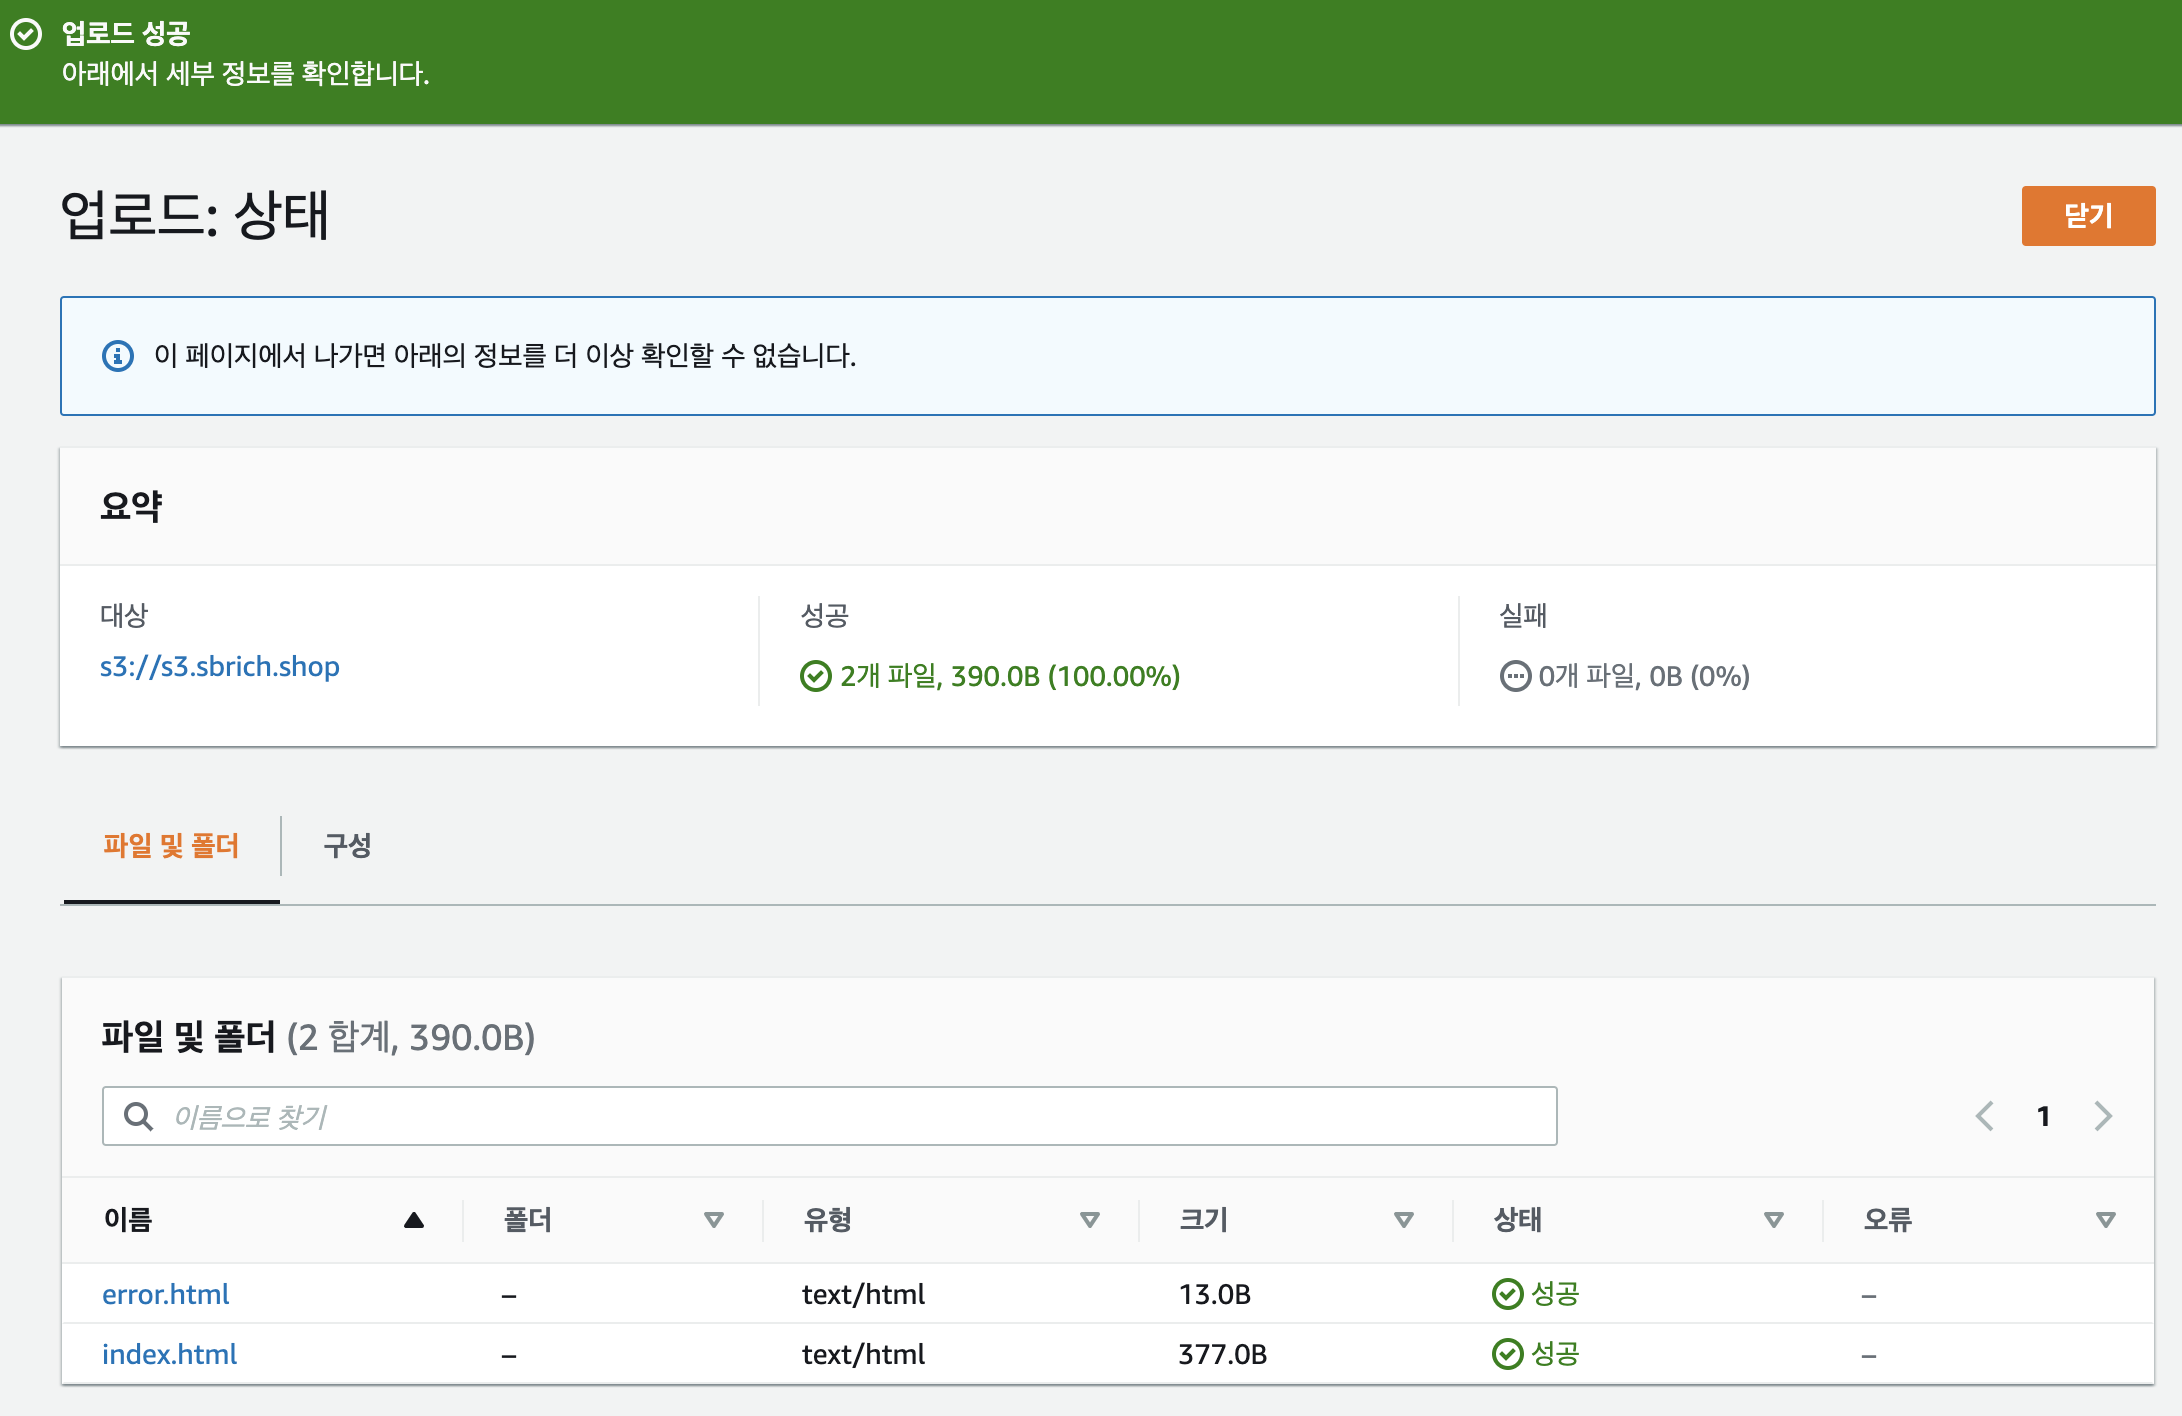This screenshot has height=1416, width=2182.
Task: Sort by the 이름 column ascending arrow
Action: [414, 1220]
